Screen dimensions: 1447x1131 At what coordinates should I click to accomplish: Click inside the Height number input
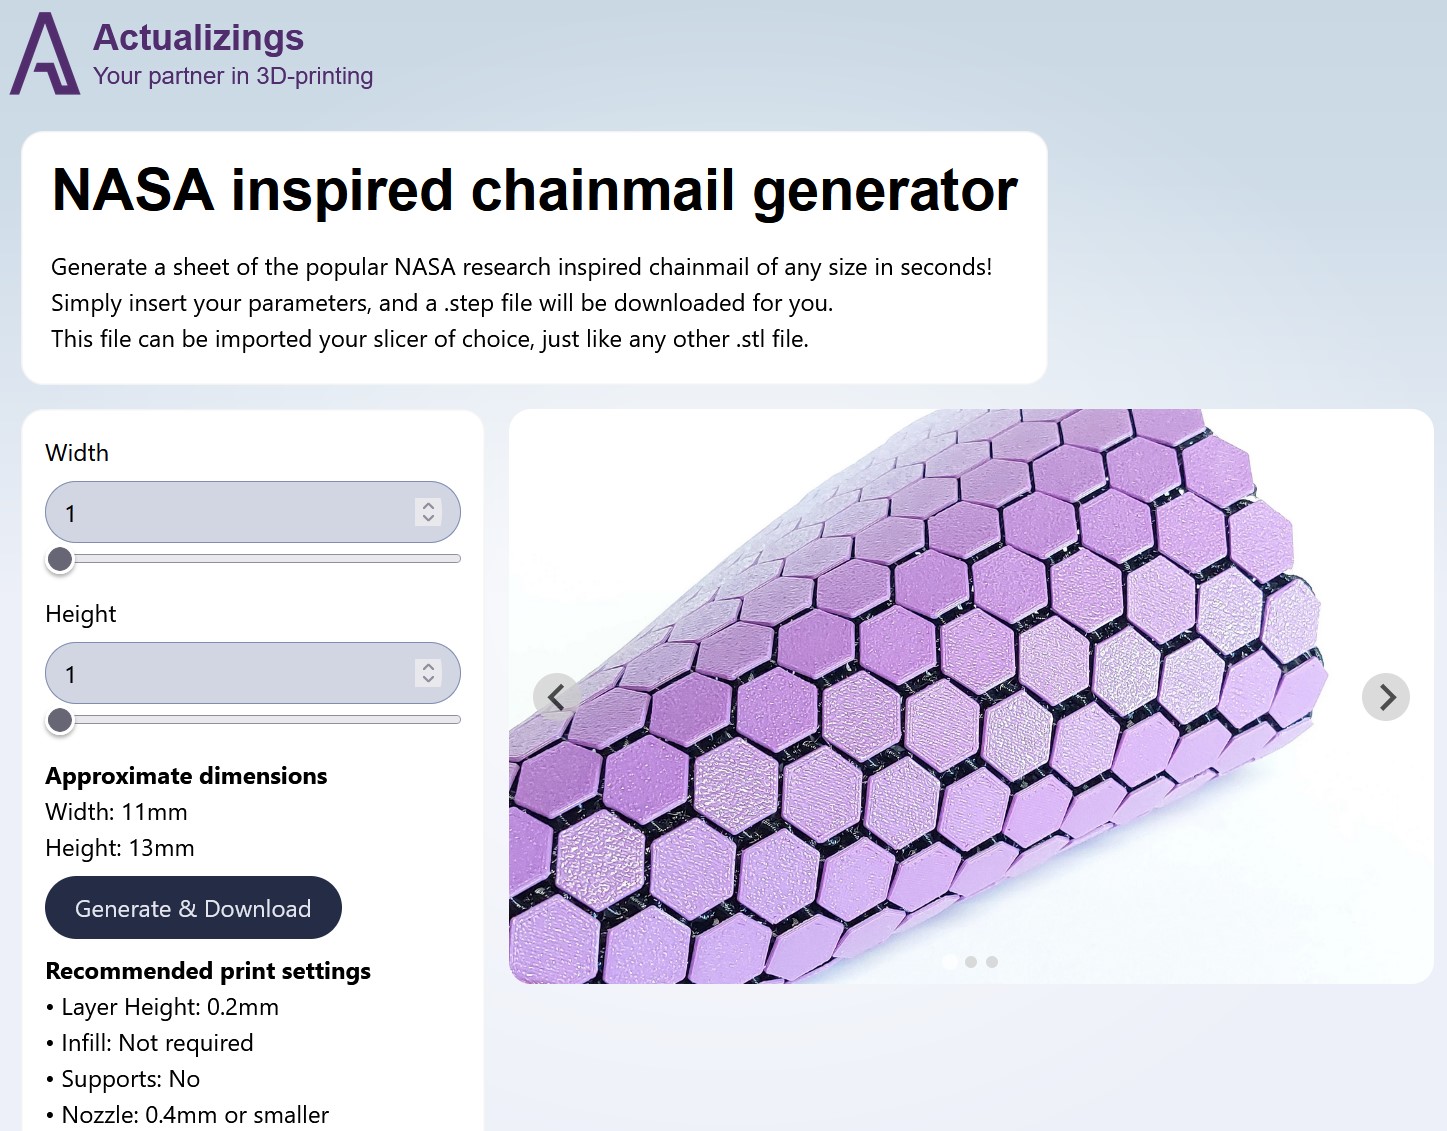click(x=200, y=673)
